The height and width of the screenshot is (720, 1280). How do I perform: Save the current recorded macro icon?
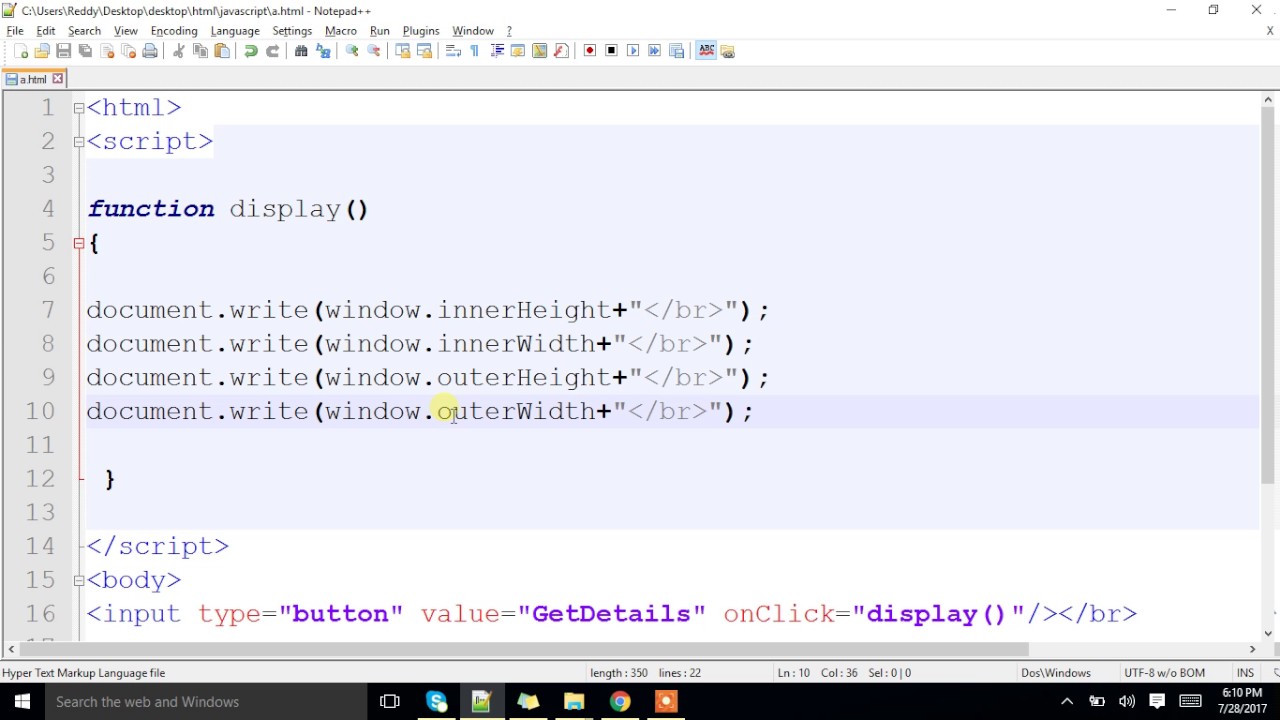[x=675, y=51]
